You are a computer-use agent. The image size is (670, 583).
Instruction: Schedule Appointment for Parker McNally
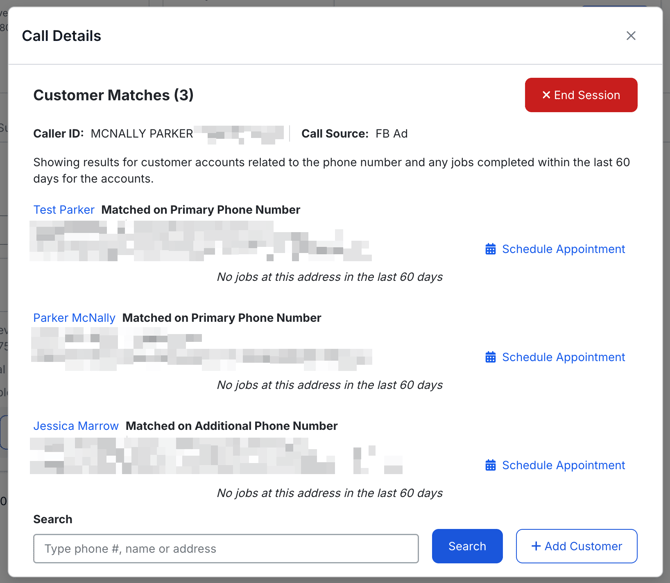563,357
